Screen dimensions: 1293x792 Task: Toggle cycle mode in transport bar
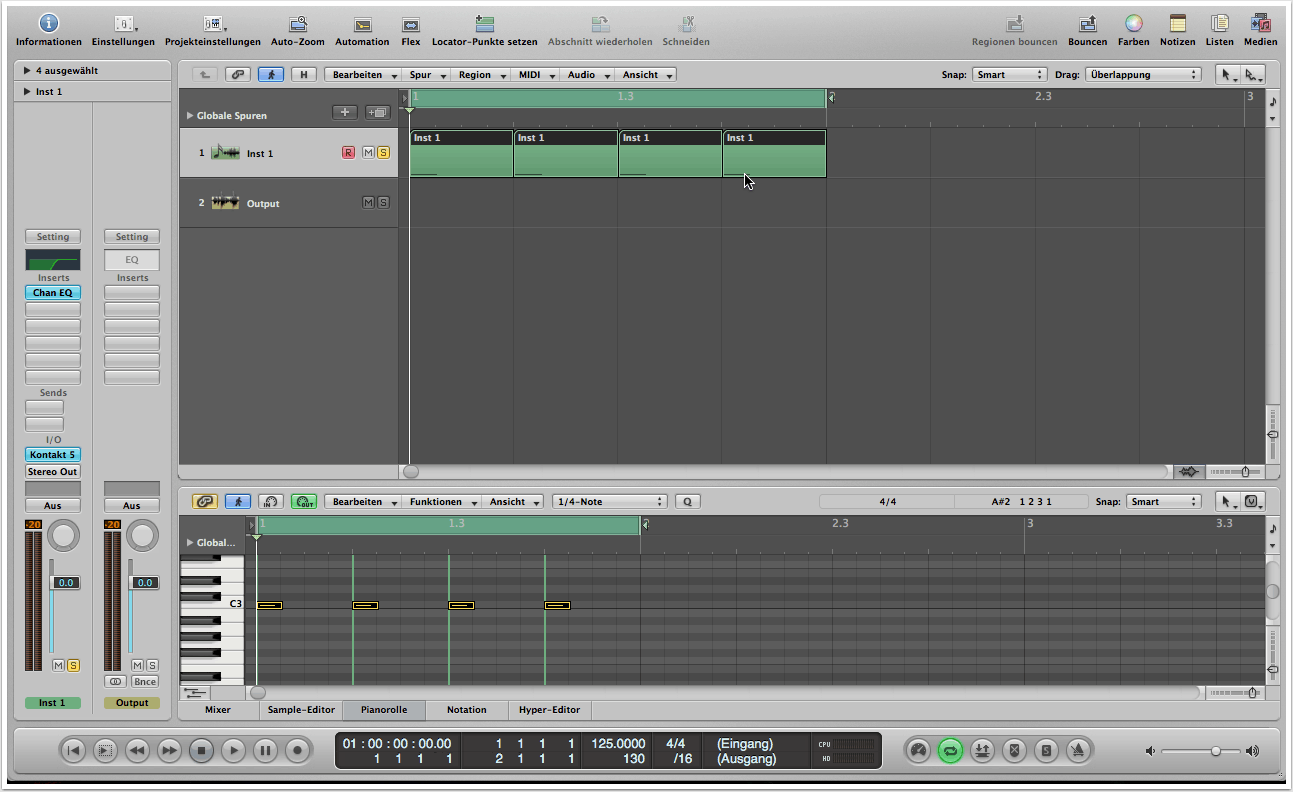tap(950, 750)
